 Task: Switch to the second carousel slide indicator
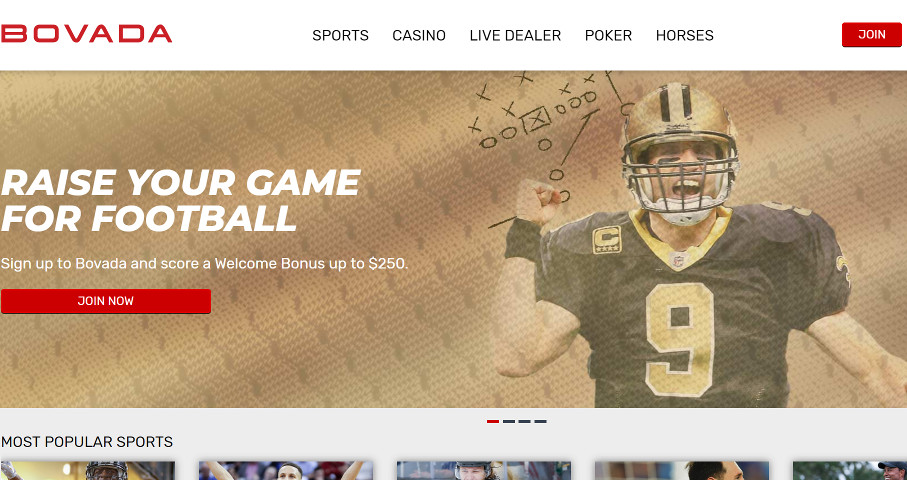click(x=509, y=422)
